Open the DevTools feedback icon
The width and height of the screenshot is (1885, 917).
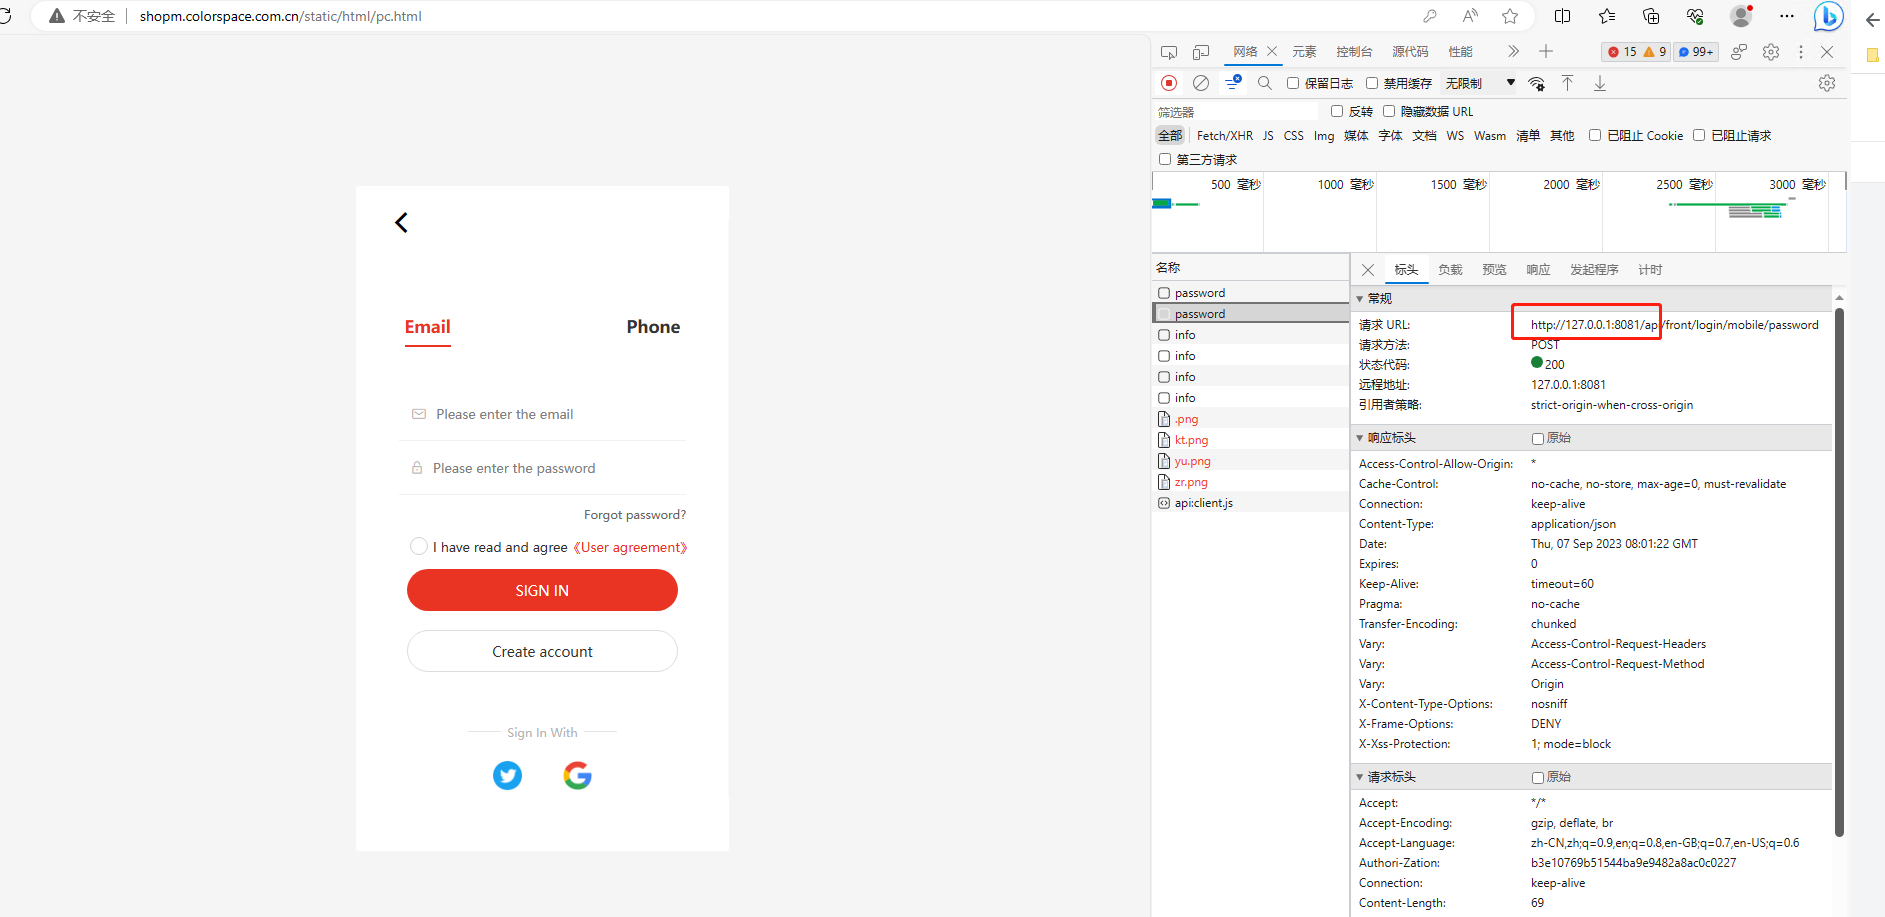(x=1739, y=52)
